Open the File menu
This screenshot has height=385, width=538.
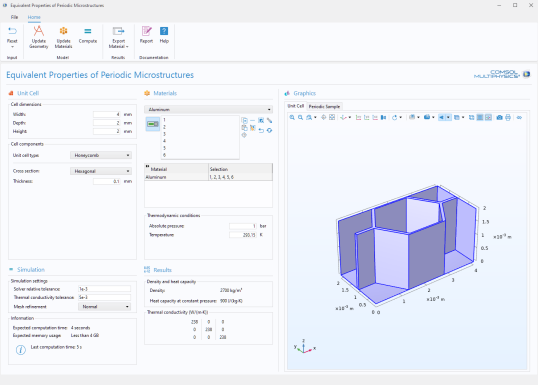coord(14,17)
